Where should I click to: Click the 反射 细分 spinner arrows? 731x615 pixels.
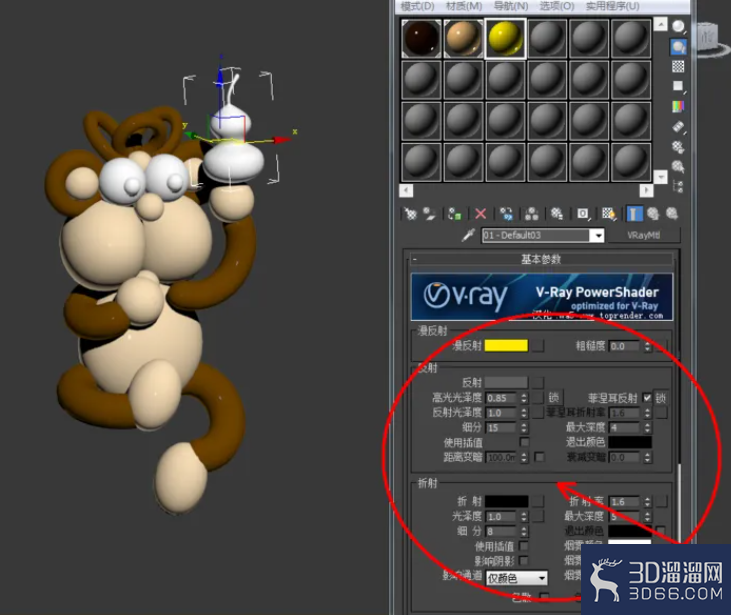[524, 428]
